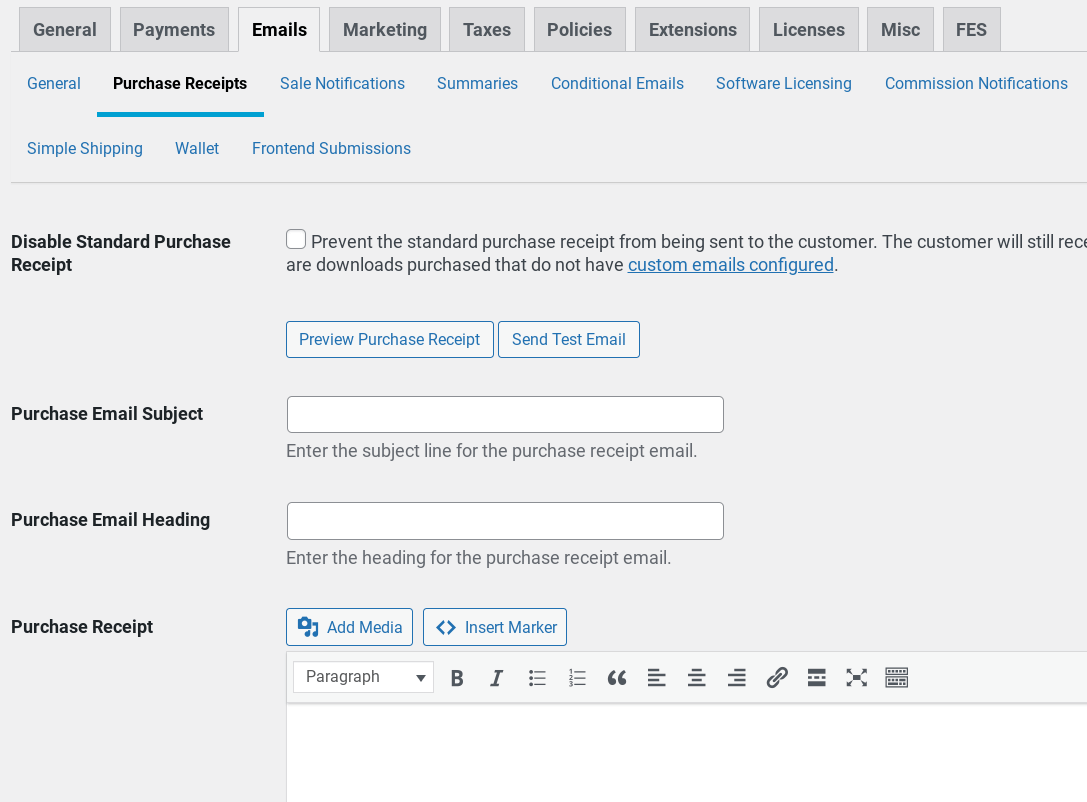
Task: Center align the text
Action: [696, 678]
